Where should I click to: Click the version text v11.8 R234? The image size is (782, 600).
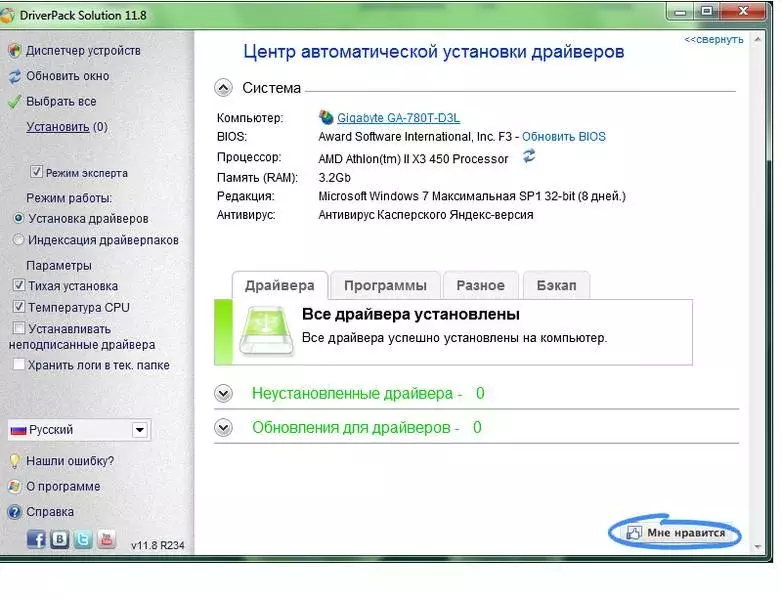point(158,546)
